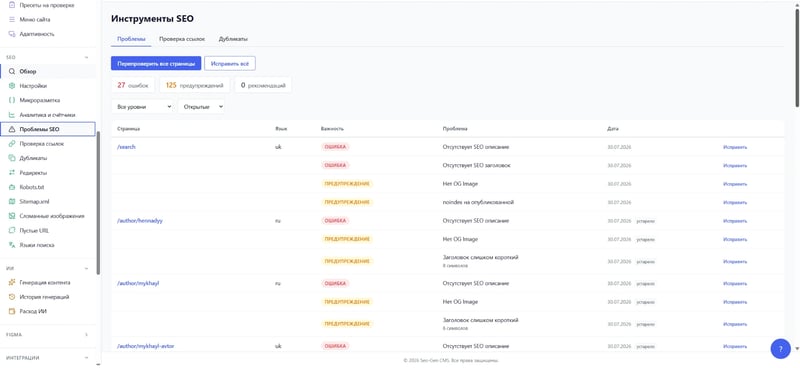Image resolution: width=800 pixels, height=368 pixels.
Task: Switch to the Дубликаты tab
Action: click(x=233, y=39)
